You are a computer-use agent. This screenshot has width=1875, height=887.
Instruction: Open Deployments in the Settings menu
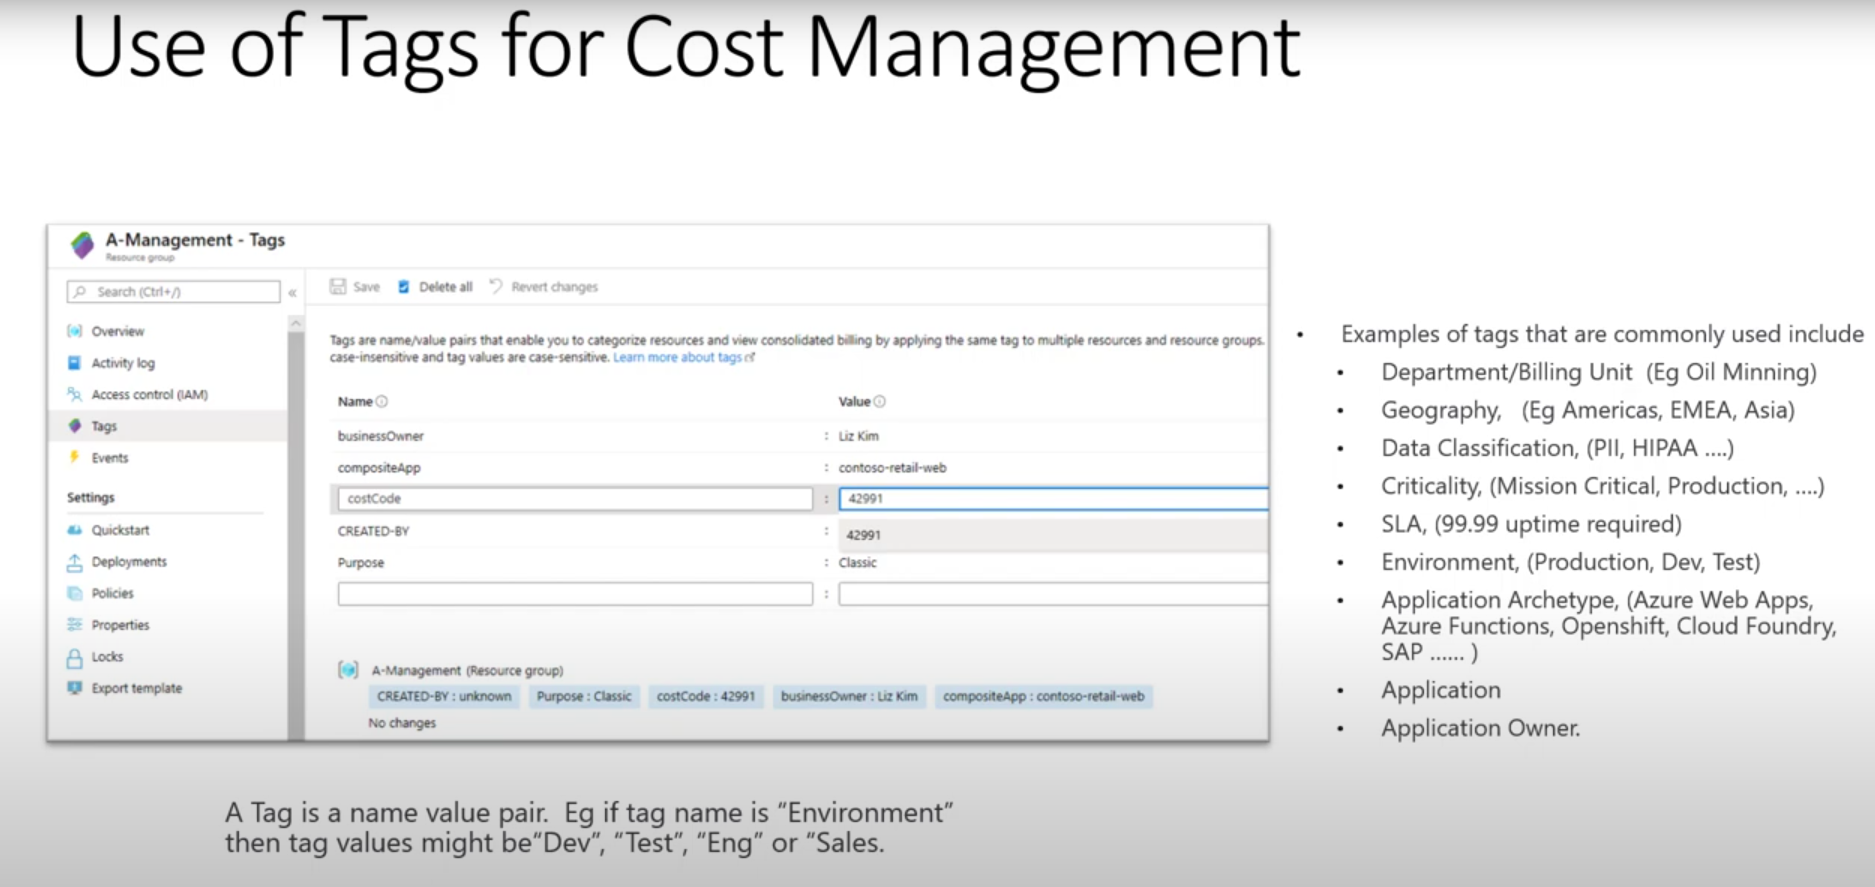[129, 562]
